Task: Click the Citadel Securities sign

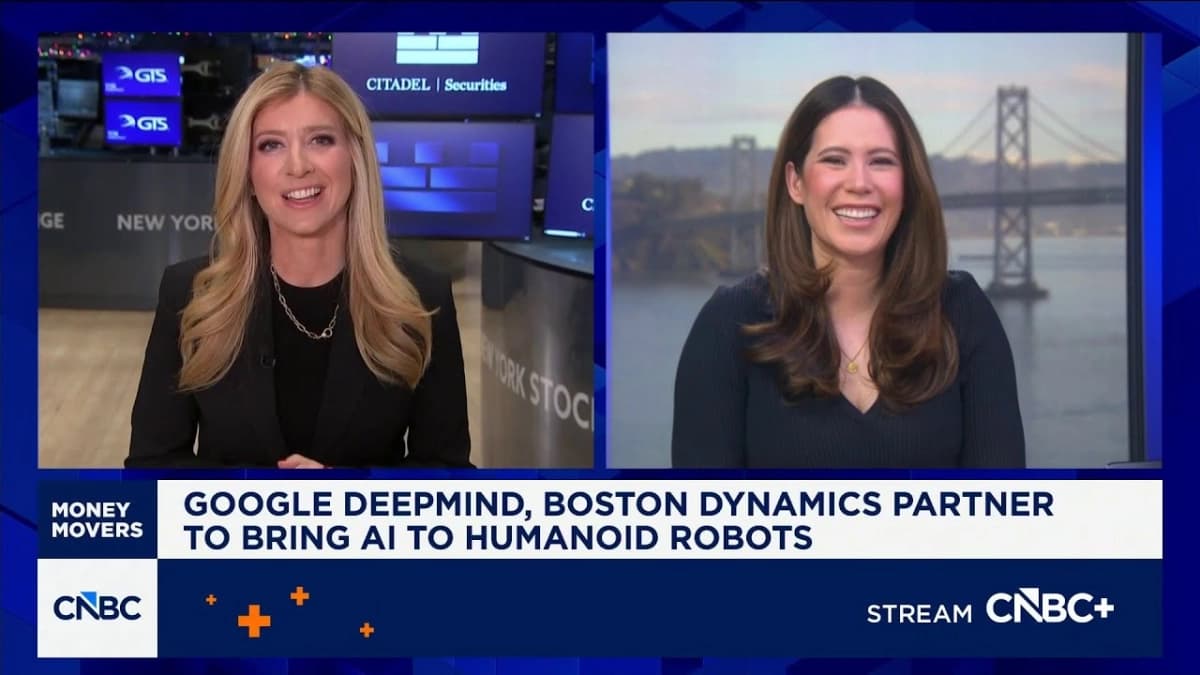Action: pos(436,85)
